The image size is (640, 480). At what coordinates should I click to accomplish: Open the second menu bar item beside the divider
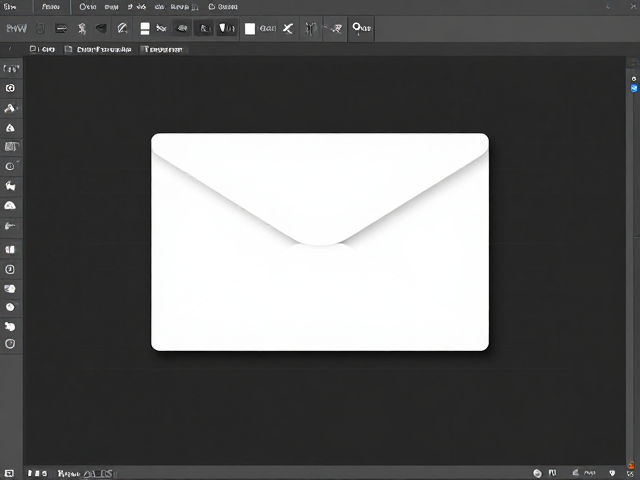click(51, 7)
